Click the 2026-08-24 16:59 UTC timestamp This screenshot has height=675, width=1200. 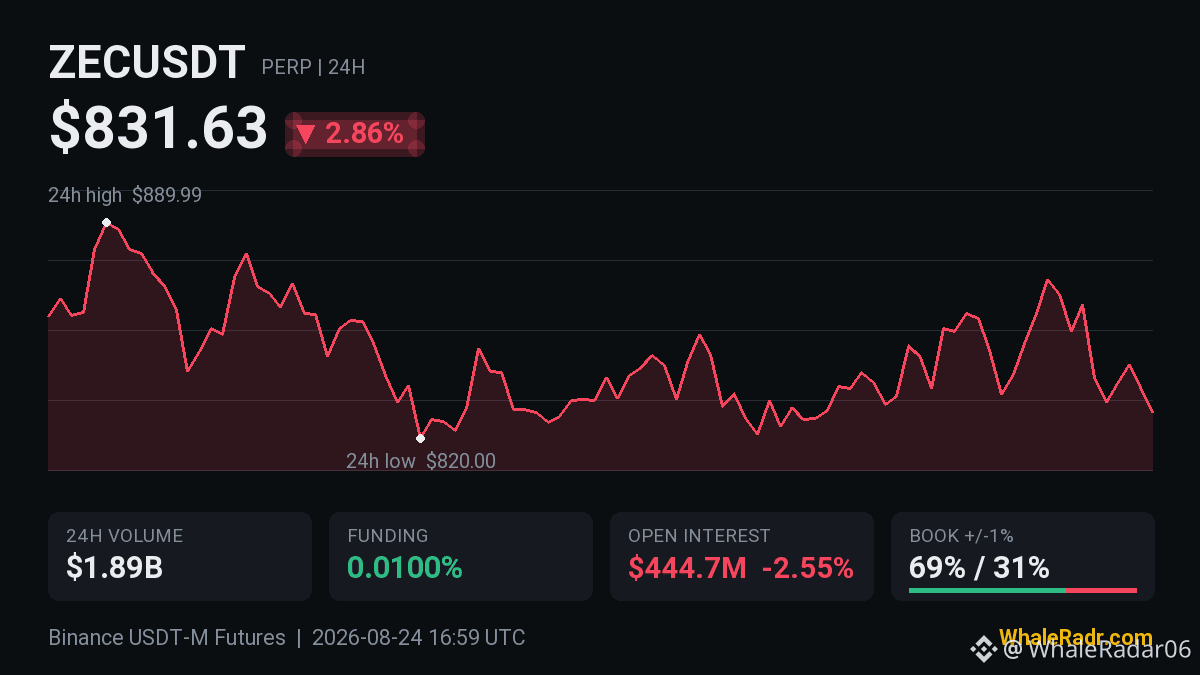tap(418, 638)
